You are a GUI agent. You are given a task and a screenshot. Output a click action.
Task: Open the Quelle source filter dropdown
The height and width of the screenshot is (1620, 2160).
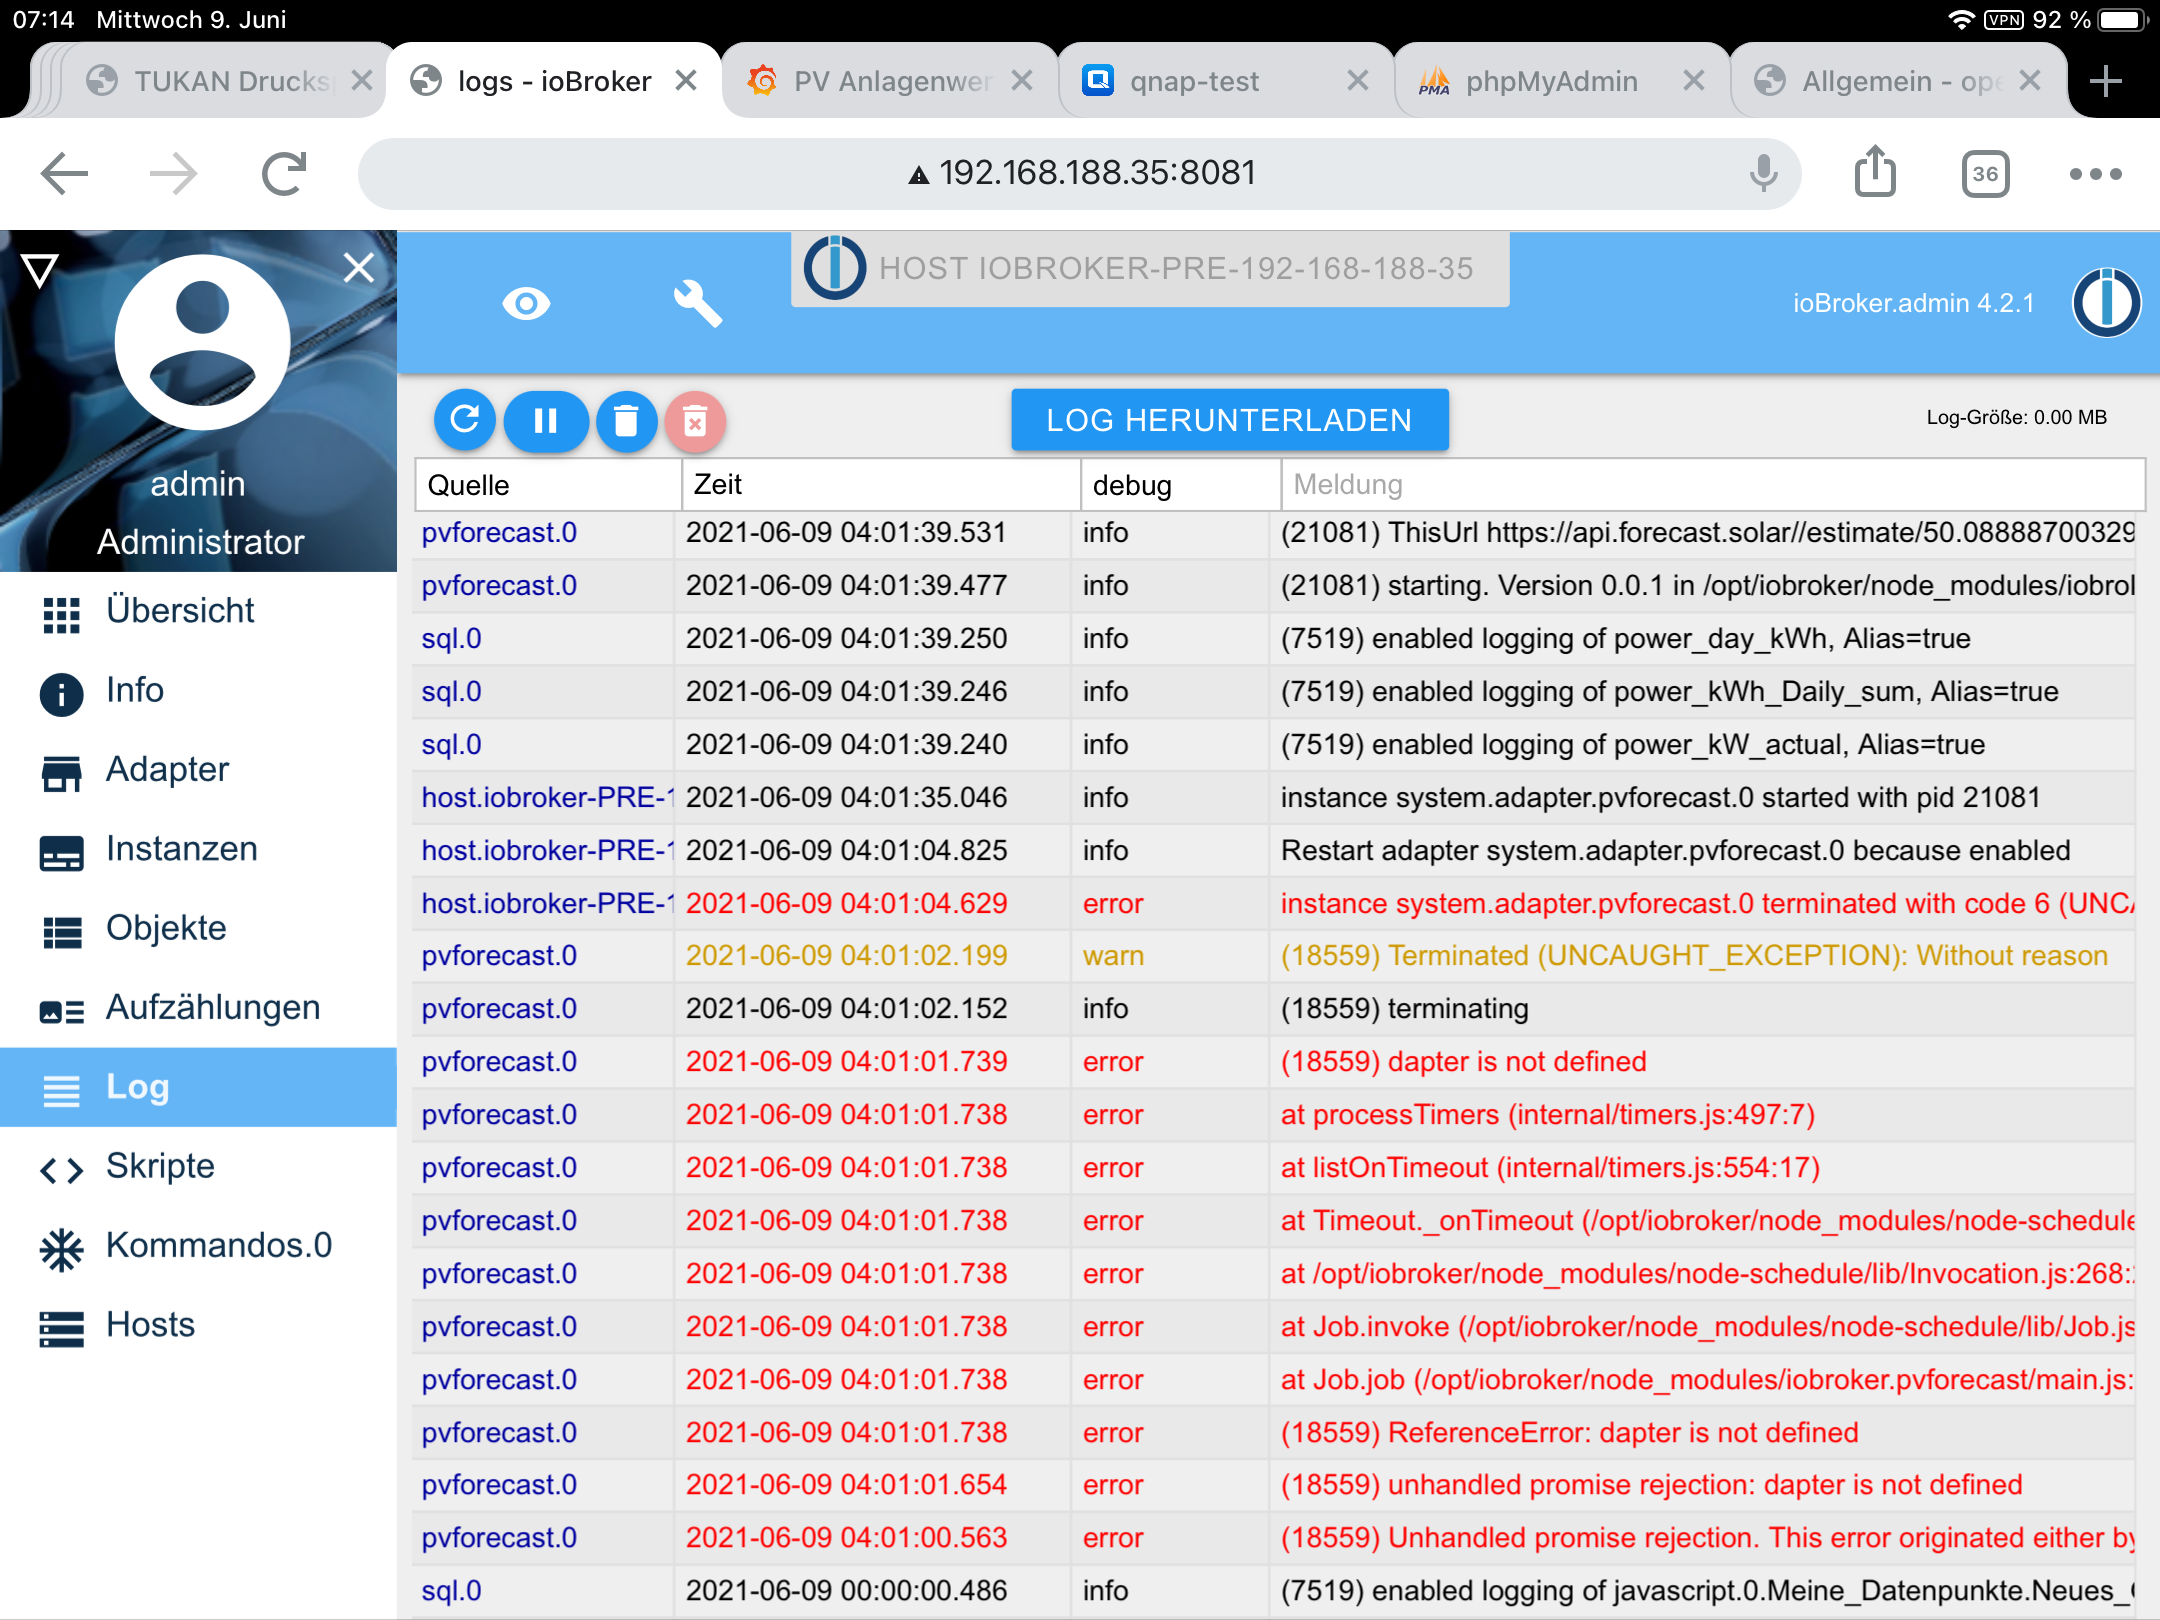pos(548,485)
